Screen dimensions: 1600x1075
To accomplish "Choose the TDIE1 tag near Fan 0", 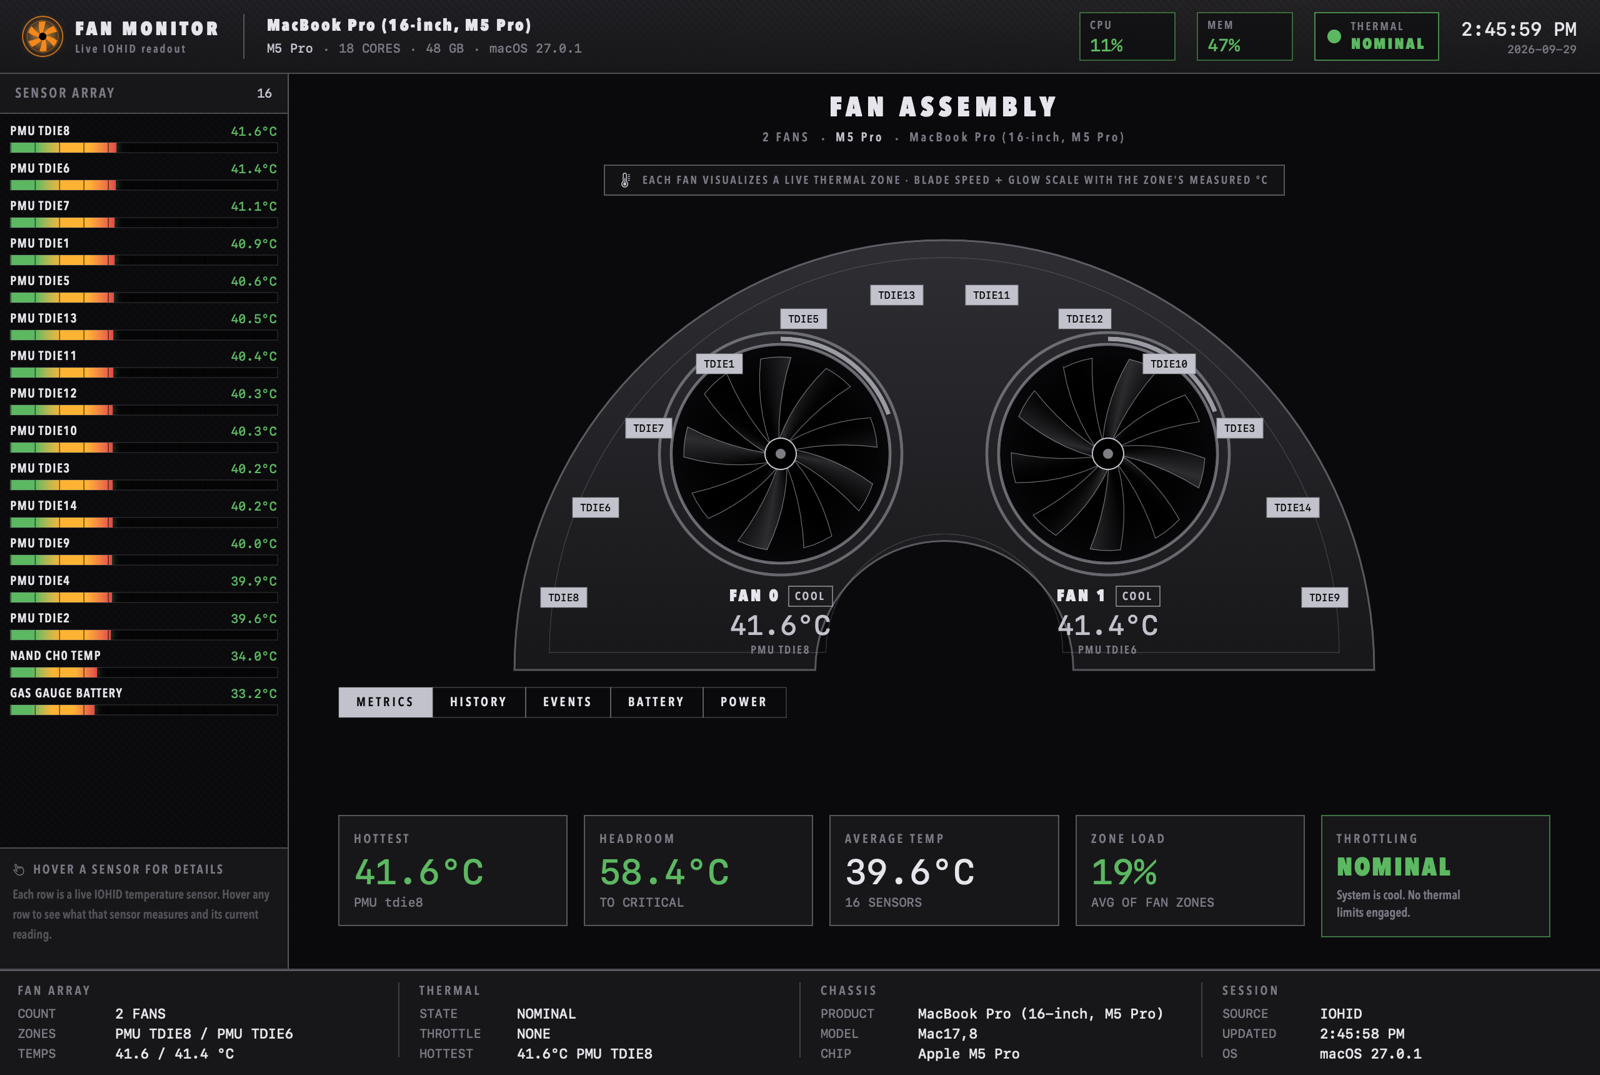I will pyautogui.click(x=719, y=364).
